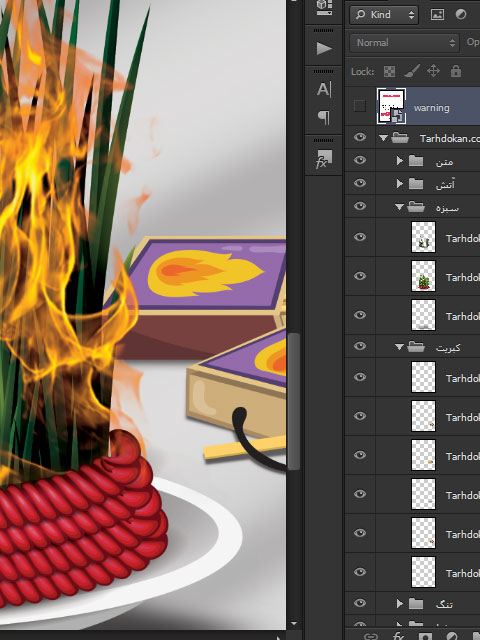This screenshot has height=640, width=480.
Task: Hide the آتش folder
Action: pyautogui.click(x=360, y=183)
